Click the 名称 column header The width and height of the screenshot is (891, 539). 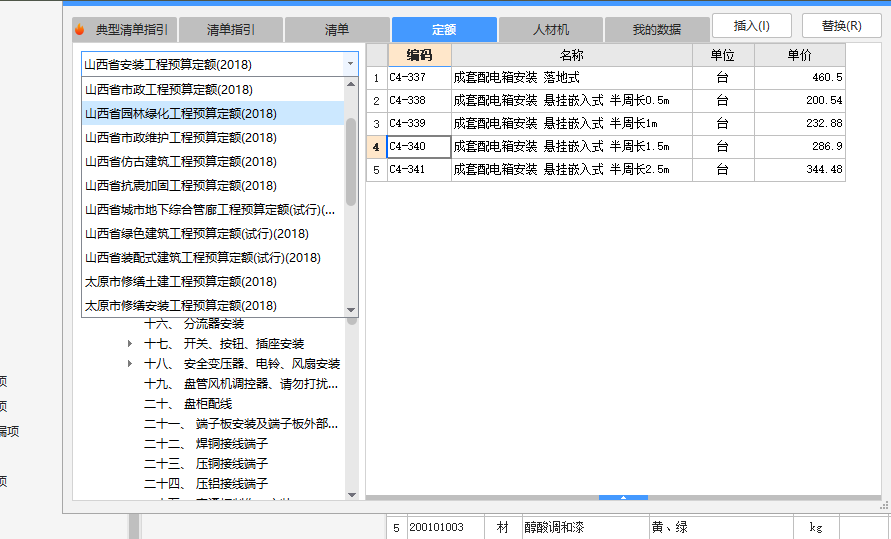pyautogui.click(x=572, y=55)
